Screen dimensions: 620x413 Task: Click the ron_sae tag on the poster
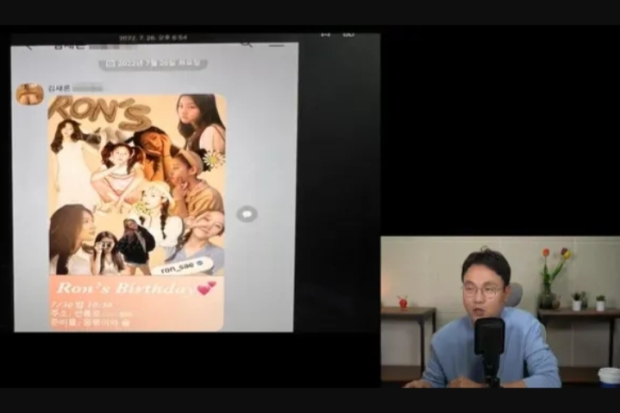[185, 264]
